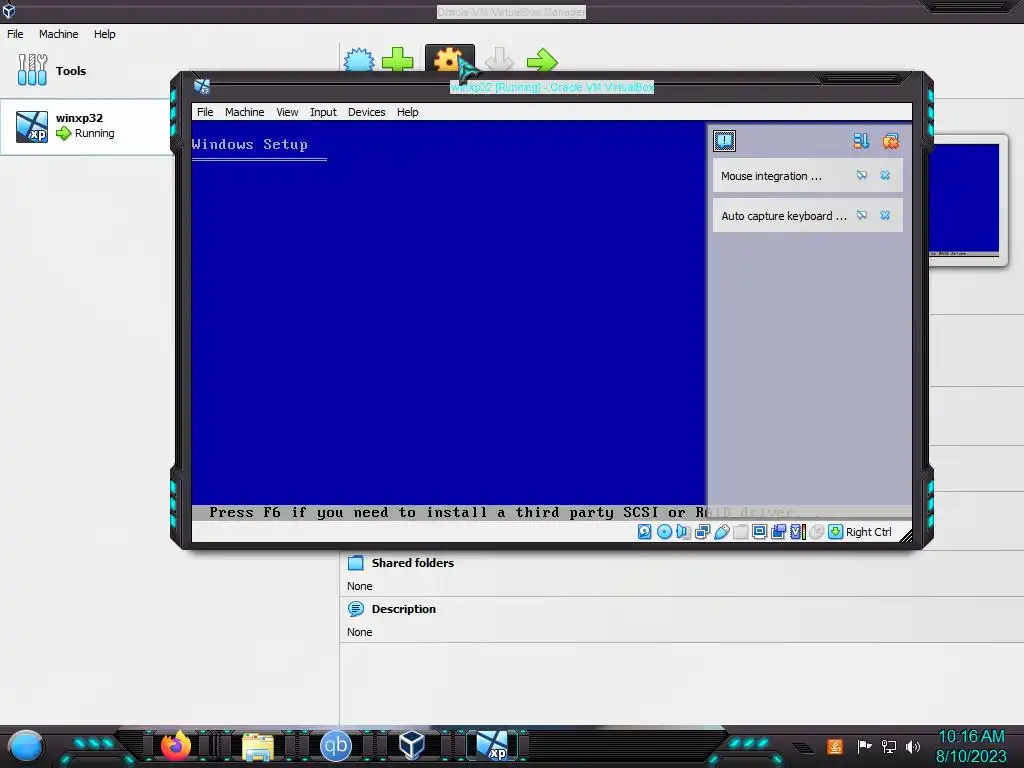Click the CPU virtualization V status icon
The height and width of the screenshot is (768, 1024).
click(797, 532)
